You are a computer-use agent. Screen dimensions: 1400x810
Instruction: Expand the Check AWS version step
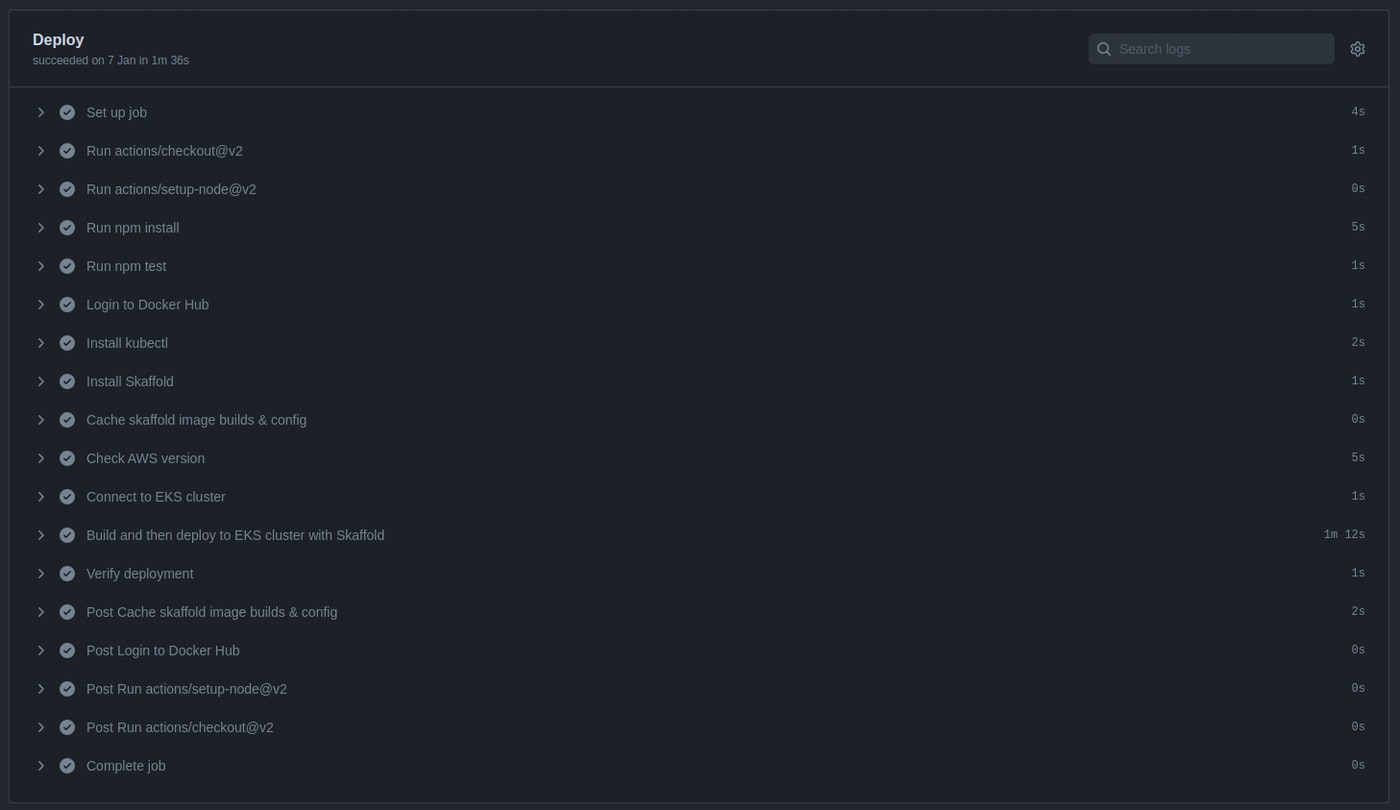pos(41,458)
